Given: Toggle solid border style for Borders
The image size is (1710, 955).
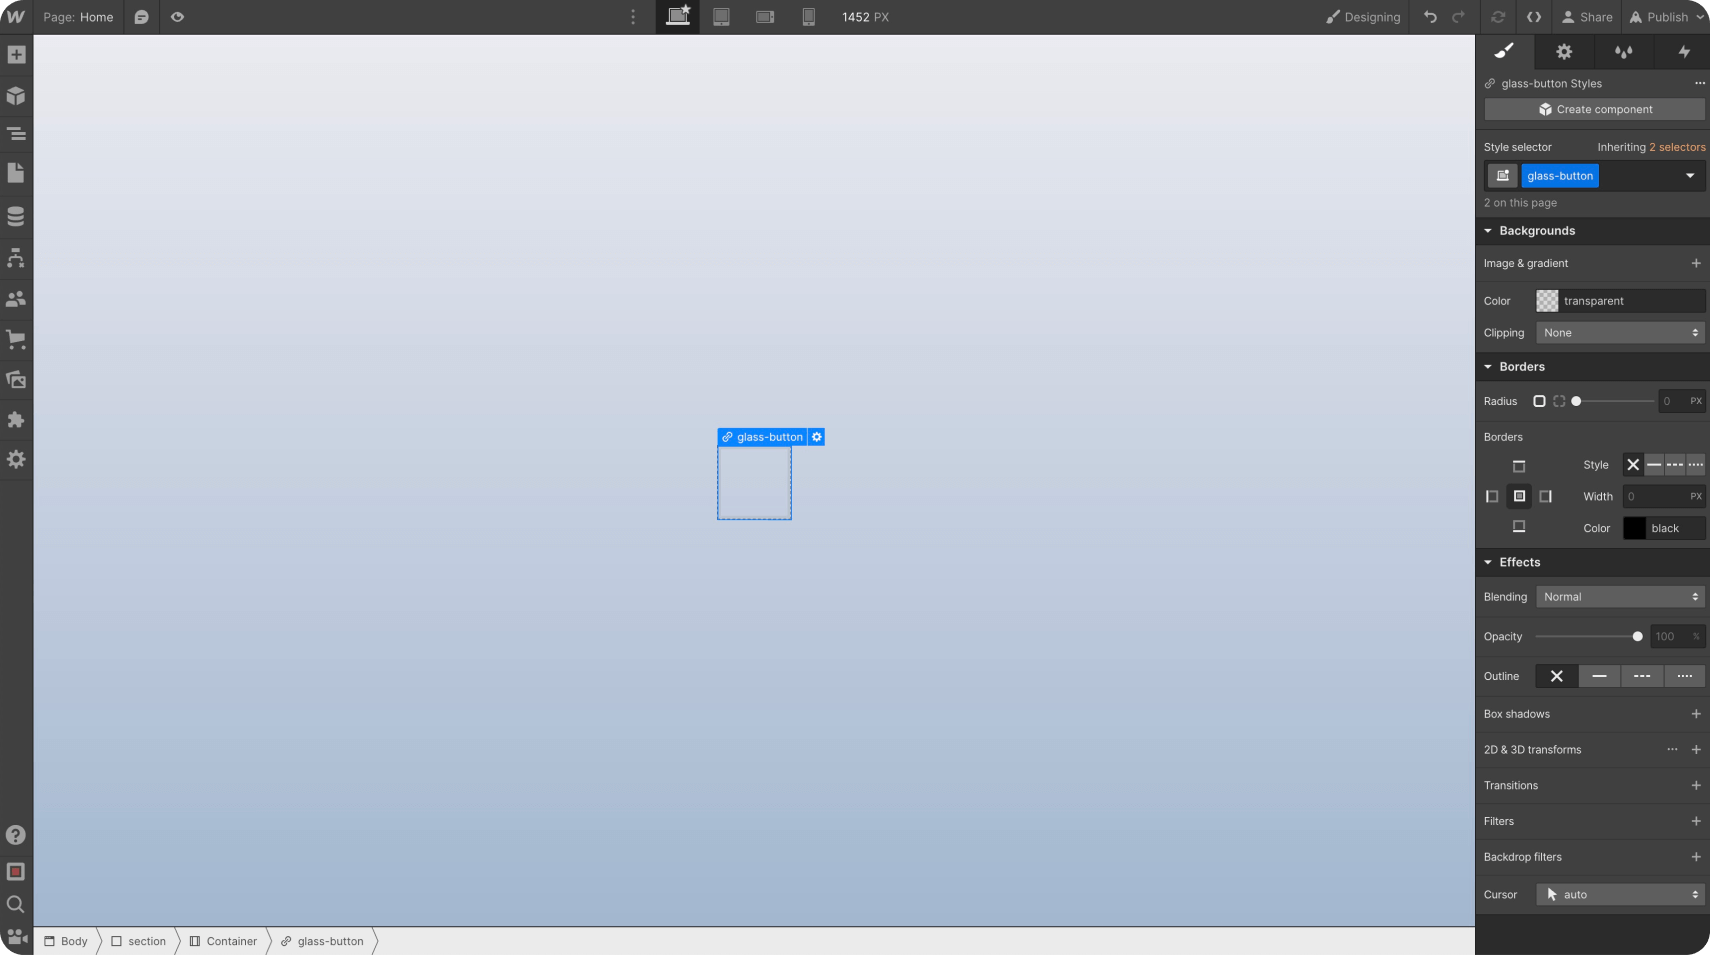Looking at the screenshot, I should point(1653,465).
